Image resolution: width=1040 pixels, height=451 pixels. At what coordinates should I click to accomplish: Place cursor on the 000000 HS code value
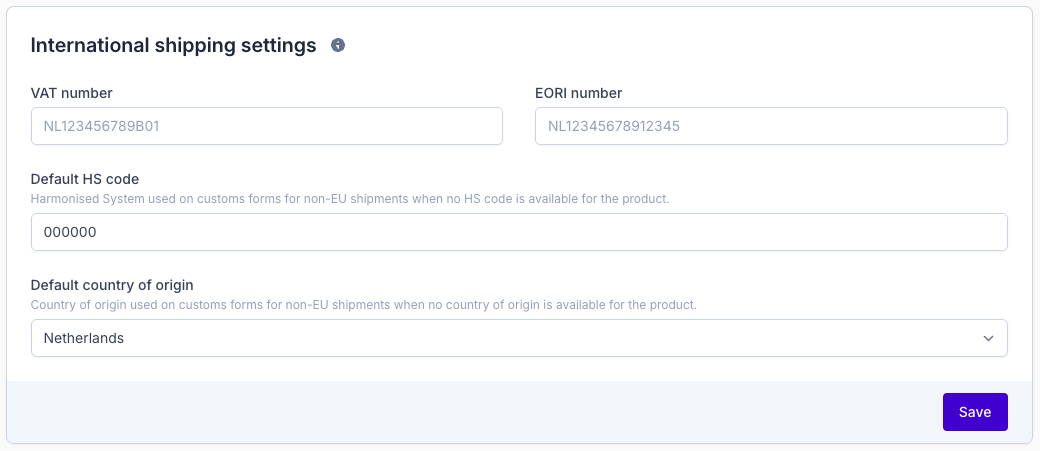pos(69,232)
